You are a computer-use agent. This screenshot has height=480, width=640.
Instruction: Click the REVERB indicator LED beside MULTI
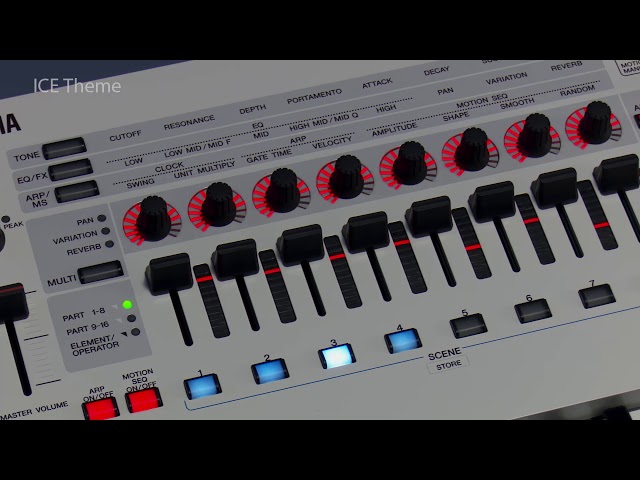(x=109, y=244)
